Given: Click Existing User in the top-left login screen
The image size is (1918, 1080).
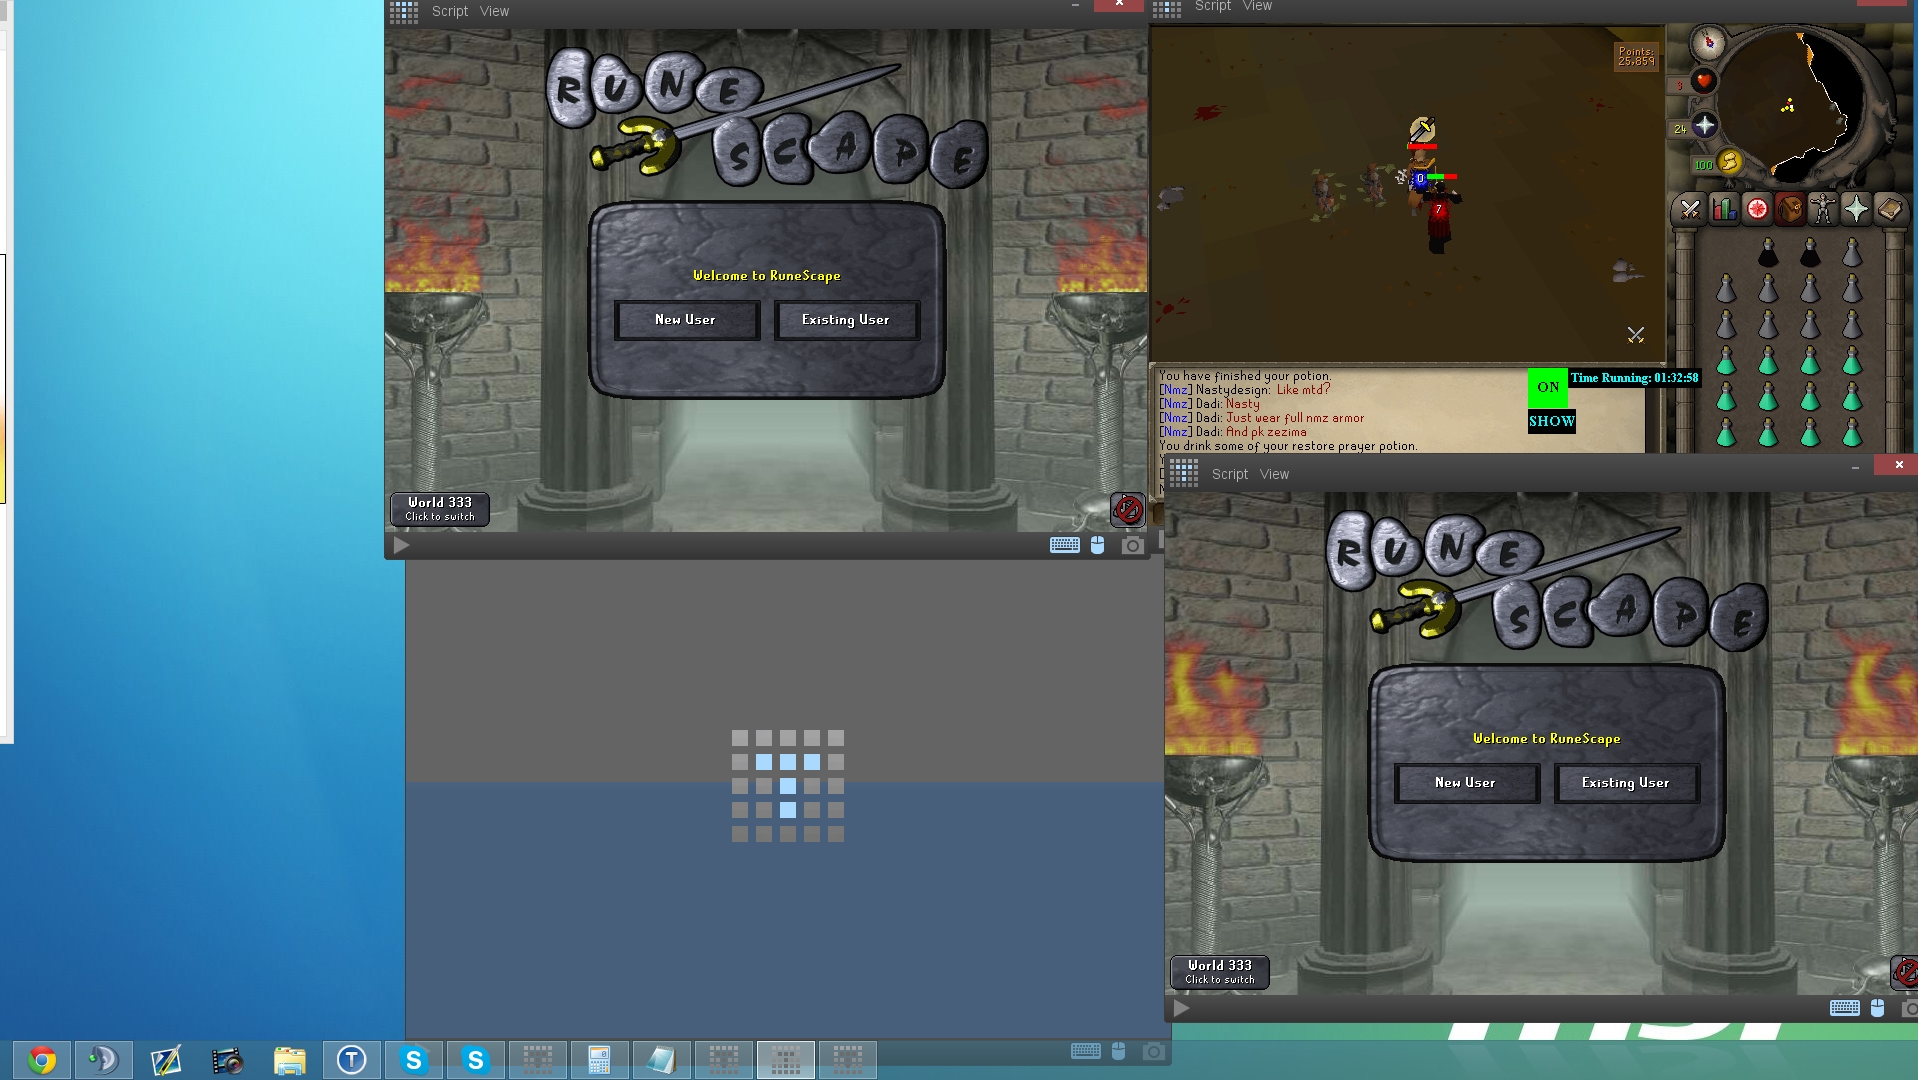Looking at the screenshot, I should (846, 320).
